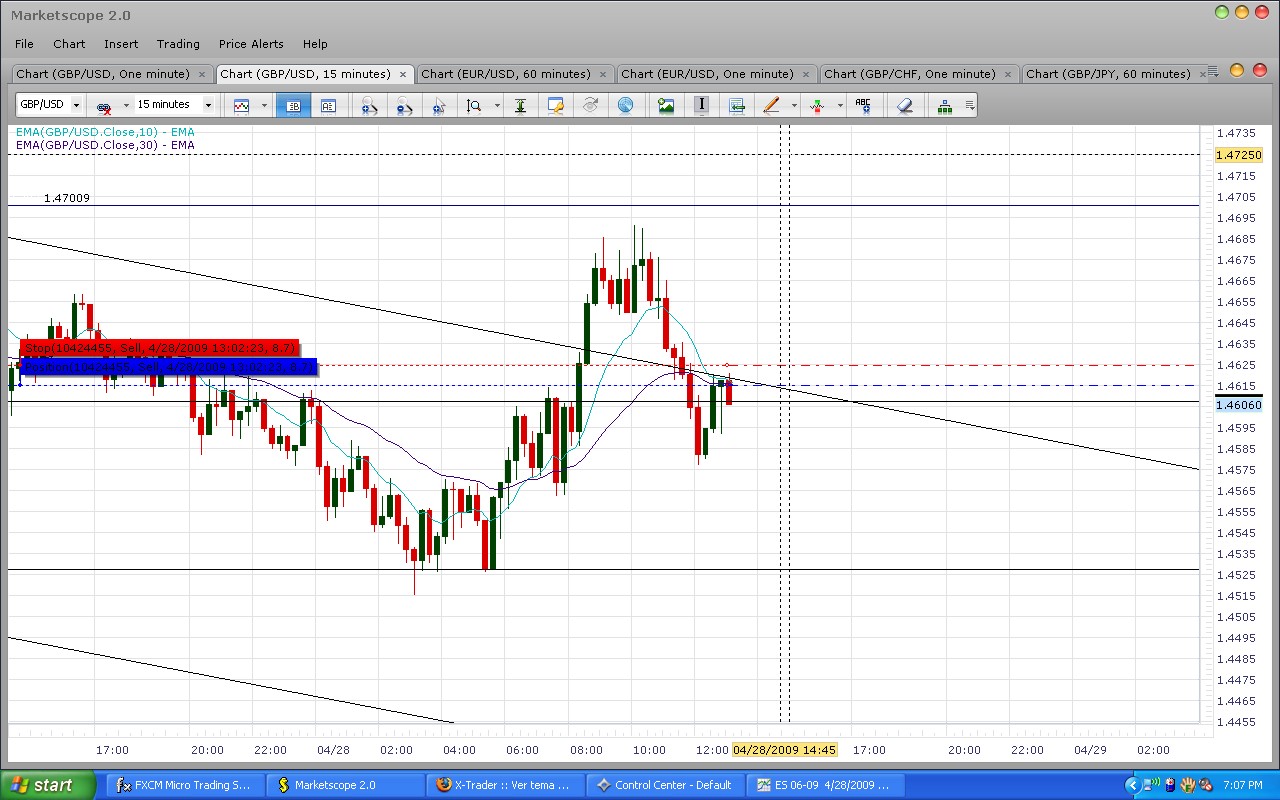Close the Chart (GBP/USD, 15 minutes) tab
Viewport: 1280px width, 800px height.
pos(403,74)
